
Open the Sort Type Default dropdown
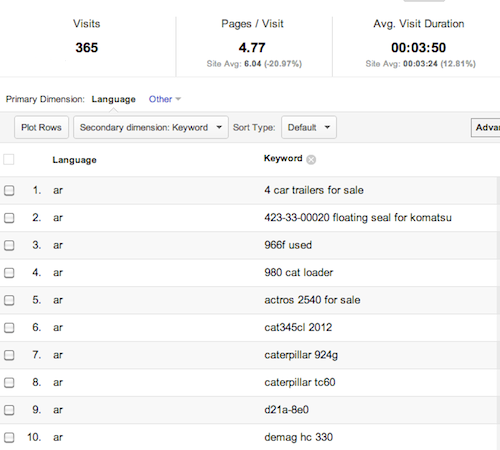(x=309, y=127)
